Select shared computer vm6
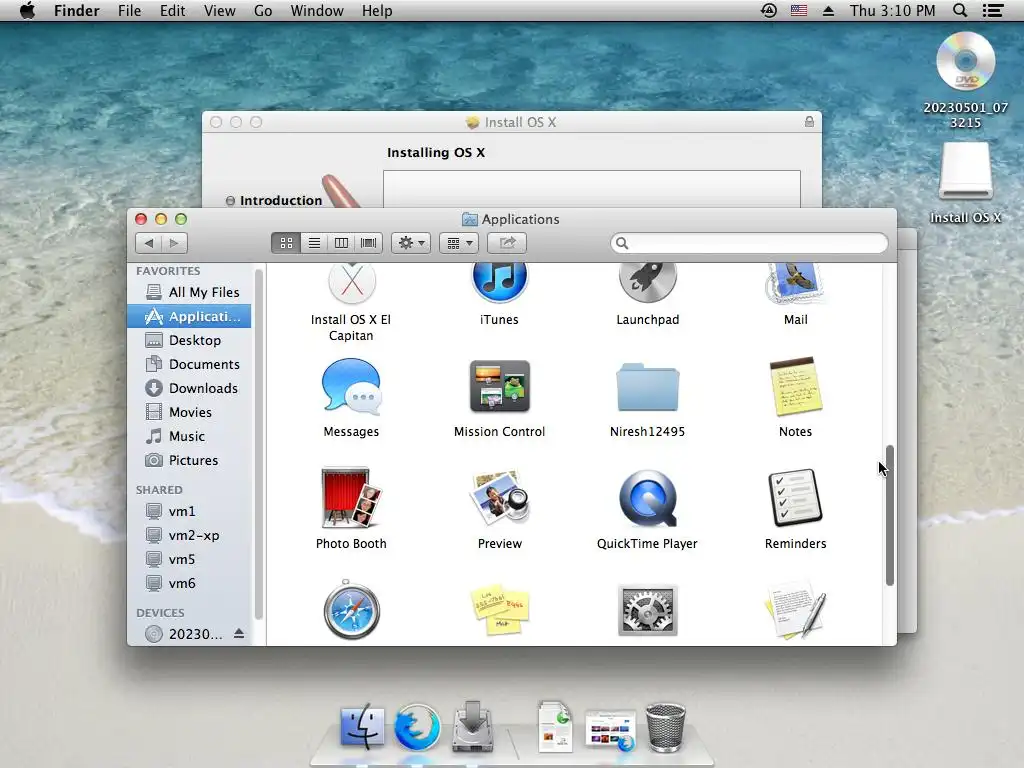 189,583
